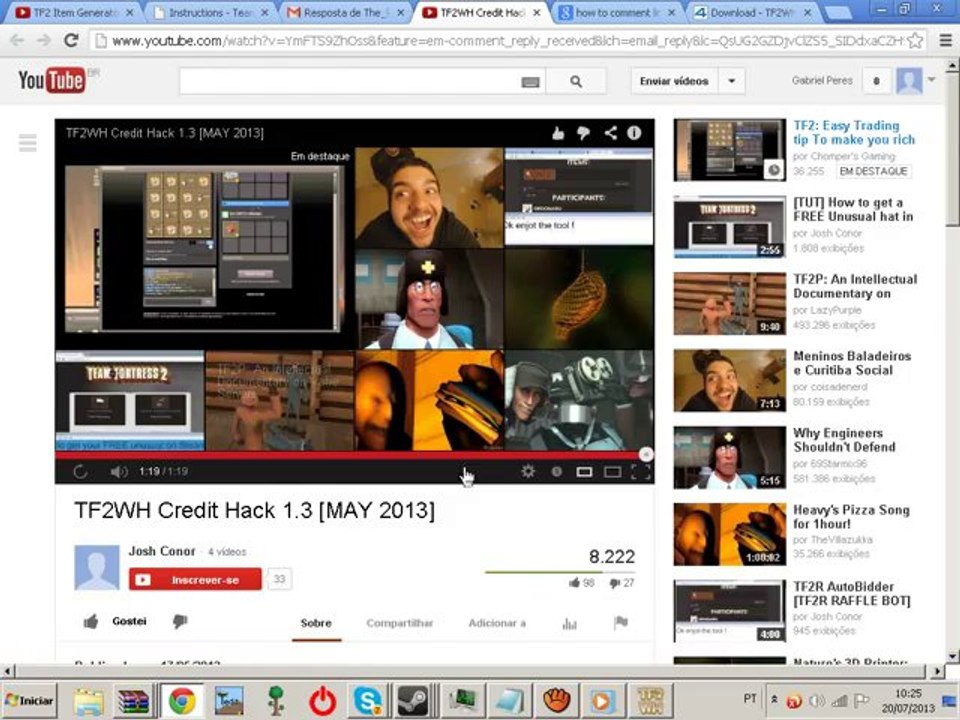Click the like thumb icon in player top bar

tap(558, 133)
